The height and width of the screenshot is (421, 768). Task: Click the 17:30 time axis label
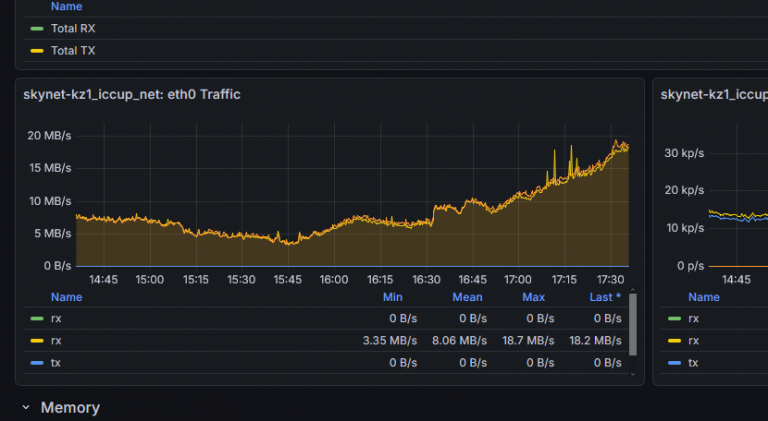pyautogui.click(x=610, y=280)
